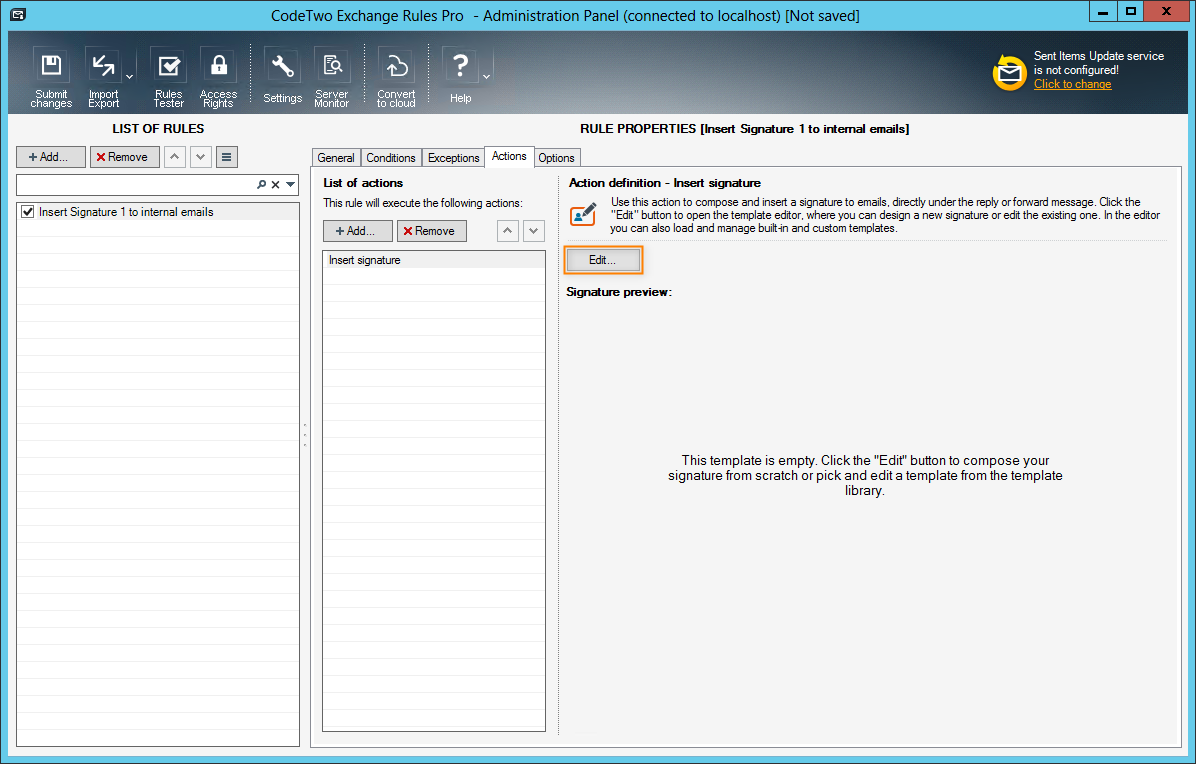Open the rules list menu icon
This screenshot has width=1196, height=764.
click(227, 157)
